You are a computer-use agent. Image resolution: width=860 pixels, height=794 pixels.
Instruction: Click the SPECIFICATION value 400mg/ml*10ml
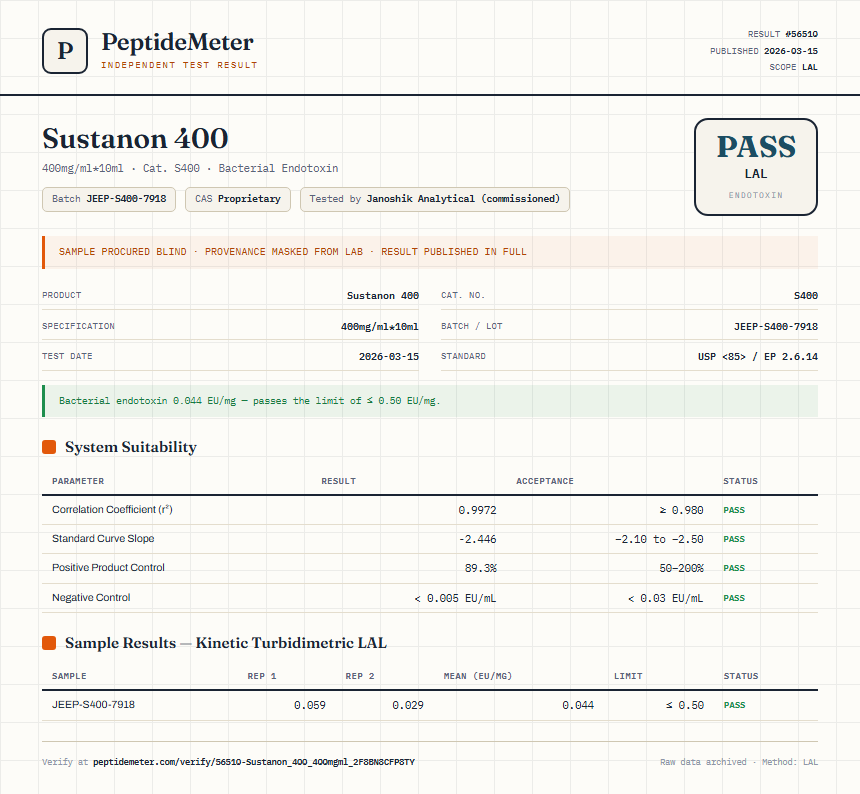click(x=380, y=326)
